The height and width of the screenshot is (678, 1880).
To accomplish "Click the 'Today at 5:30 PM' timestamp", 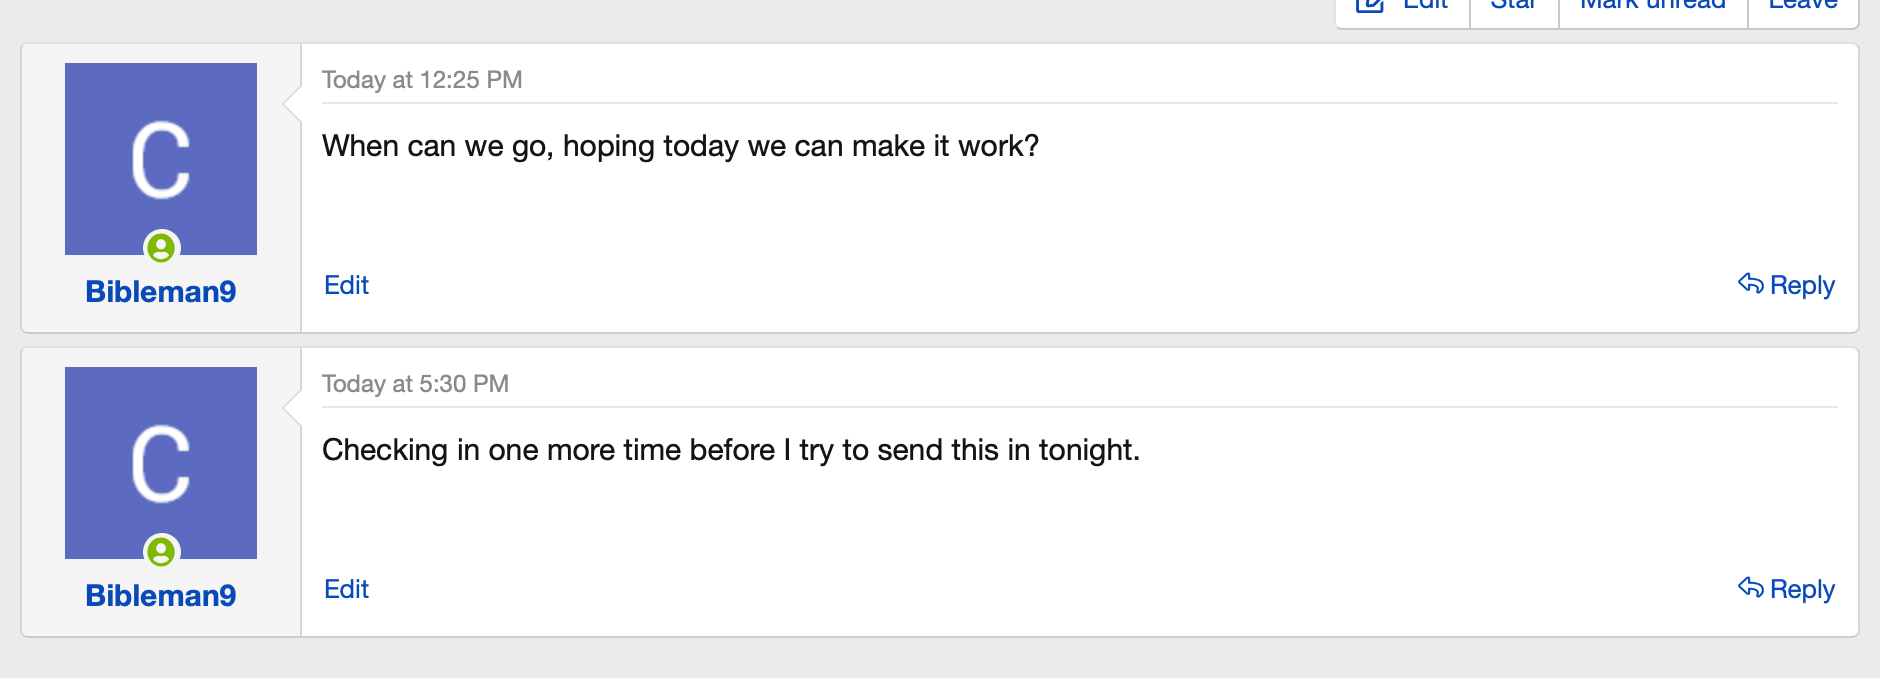I will 415,384.
